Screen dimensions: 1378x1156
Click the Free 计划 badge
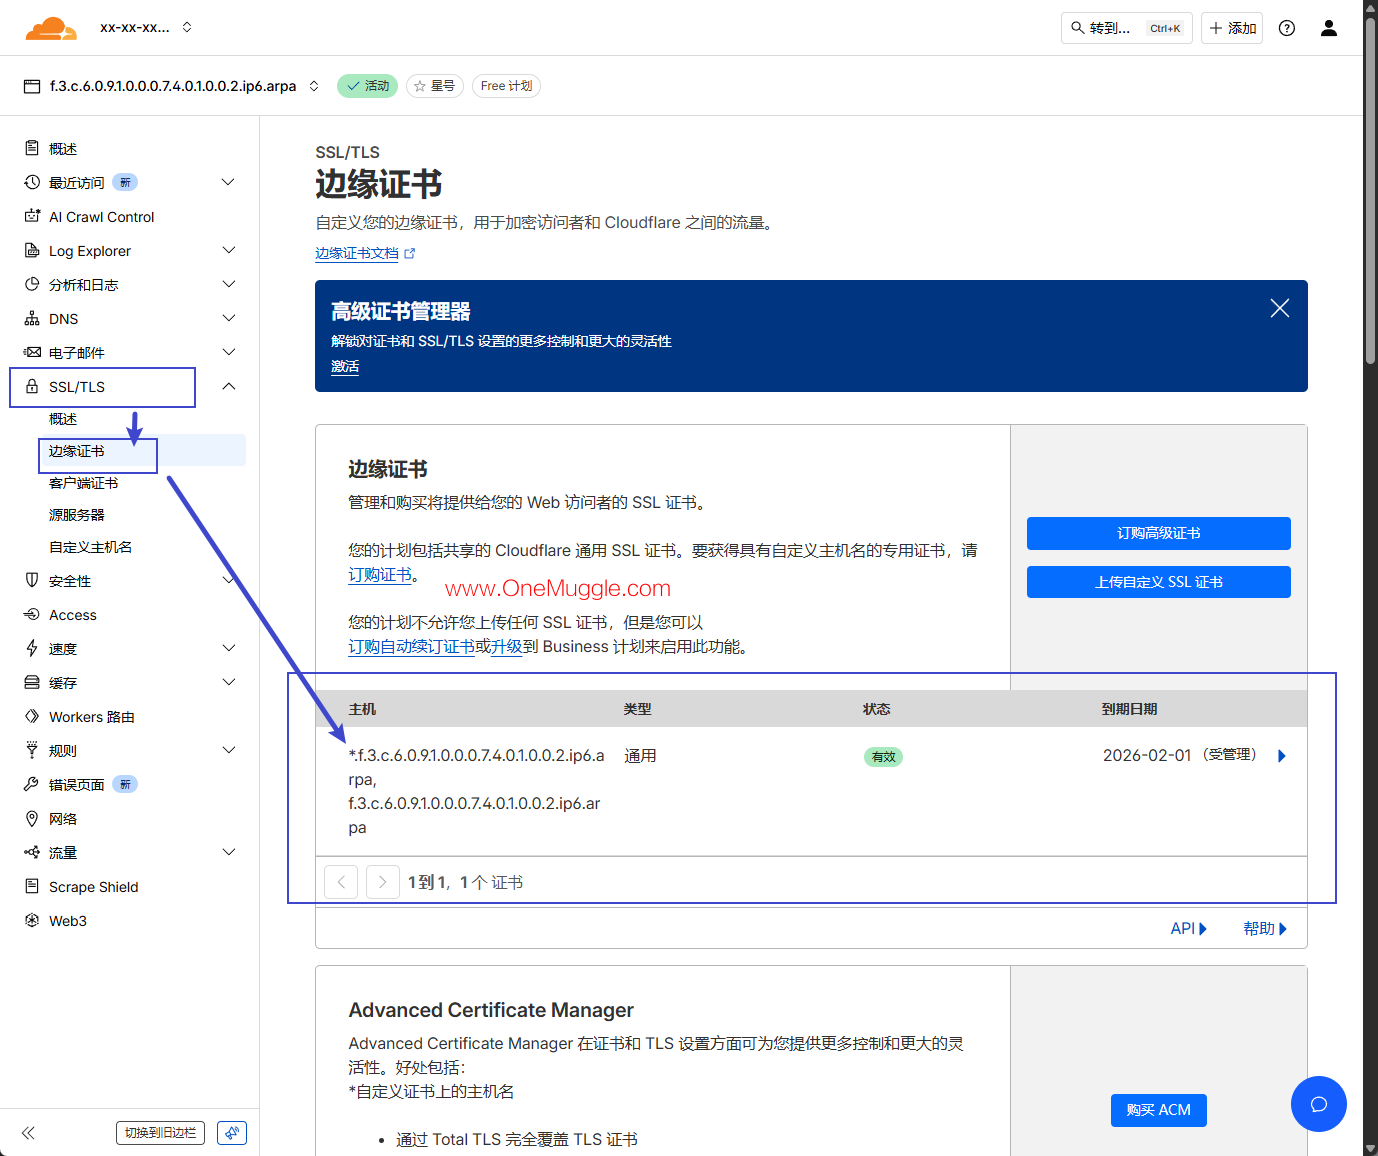coord(506,86)
